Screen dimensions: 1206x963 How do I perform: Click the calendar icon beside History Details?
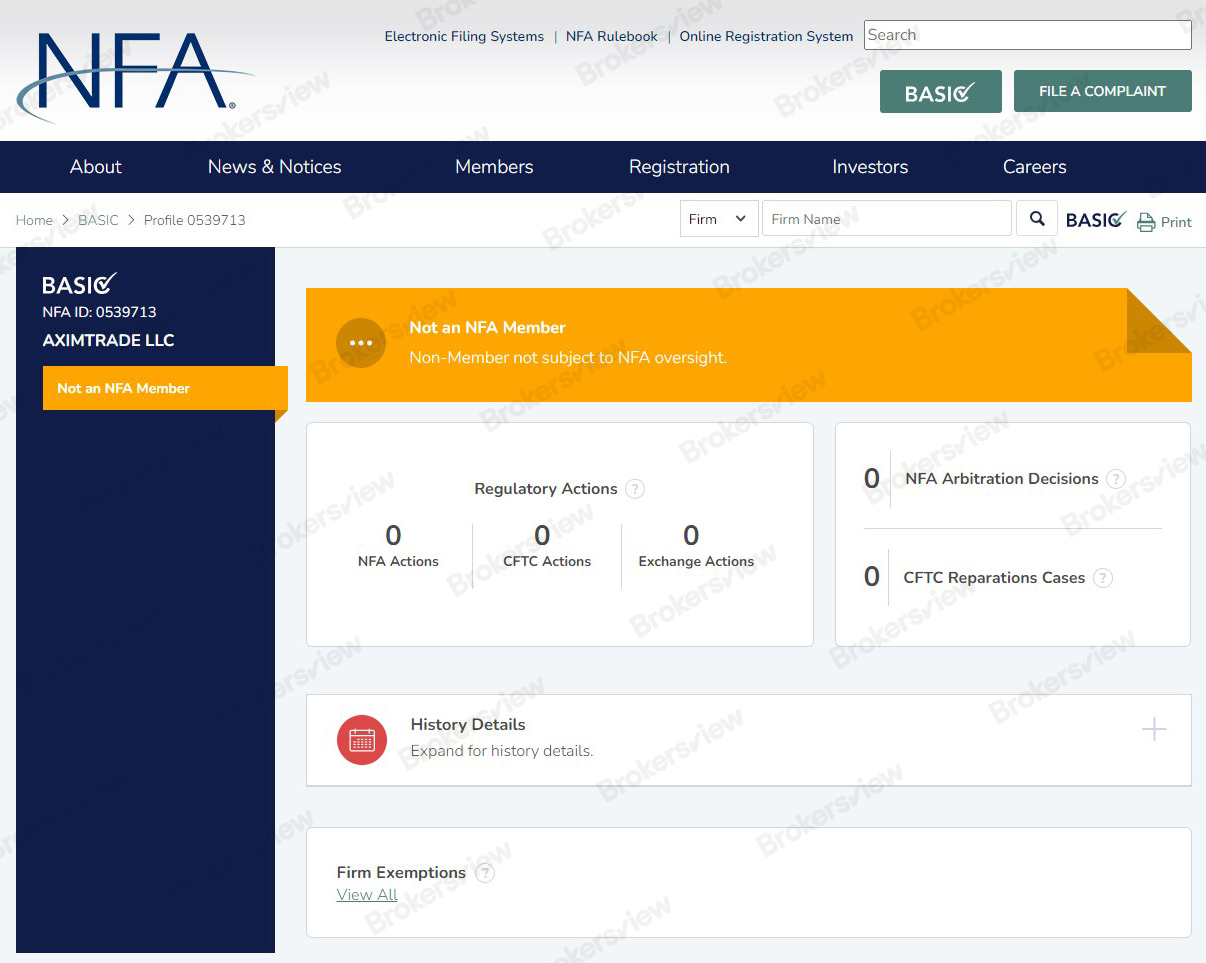click(362, 739)
